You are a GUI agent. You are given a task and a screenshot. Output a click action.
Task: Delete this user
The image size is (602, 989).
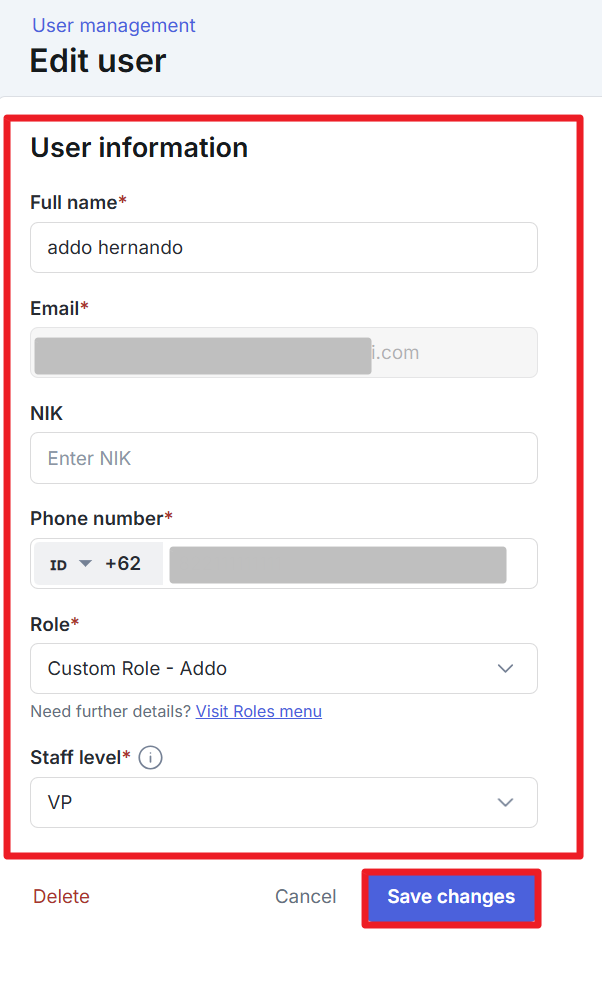tap(61, 897)
